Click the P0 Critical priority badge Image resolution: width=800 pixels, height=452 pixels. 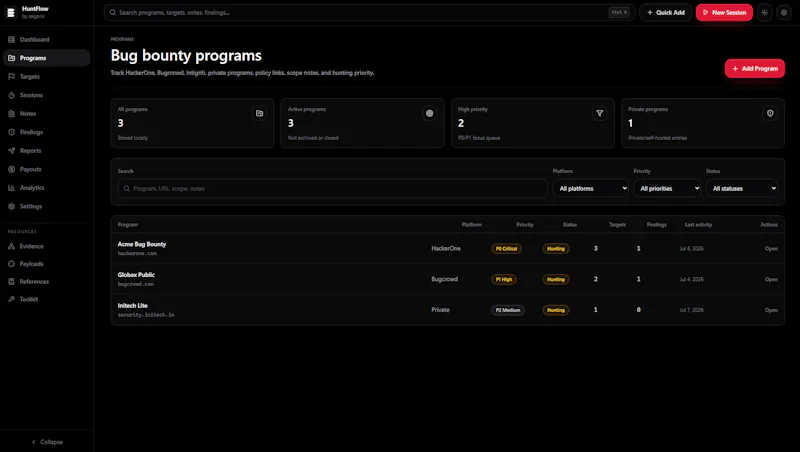[x=506, y=248]
